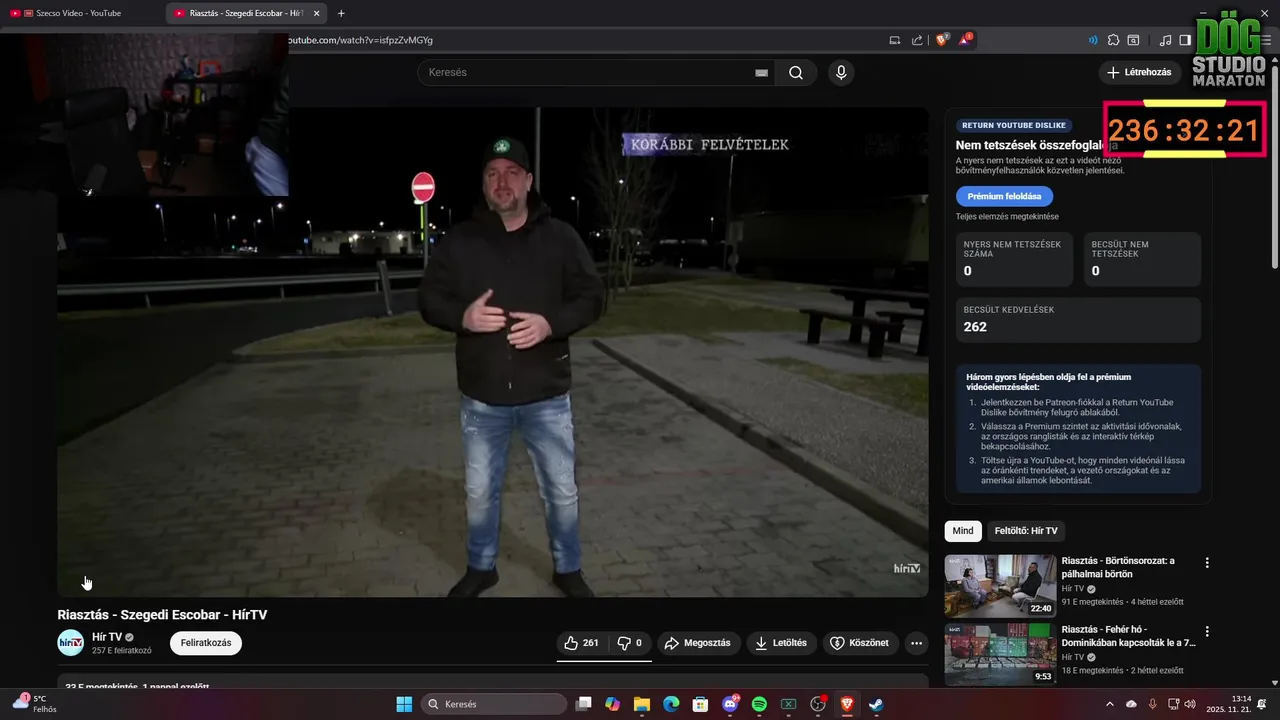
Task: Click the video title Riasztás - Szegedi Escobar - HírTV
Action: 162,615
